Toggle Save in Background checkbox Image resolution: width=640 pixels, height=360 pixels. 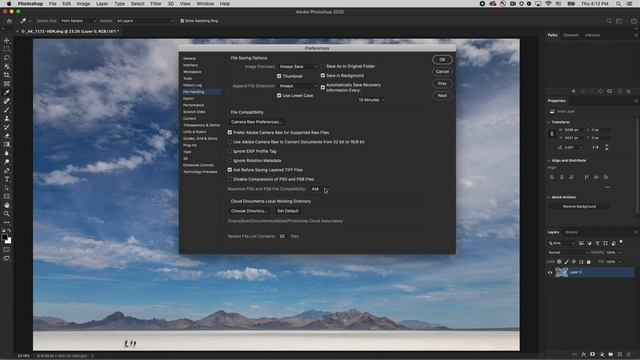323,76
